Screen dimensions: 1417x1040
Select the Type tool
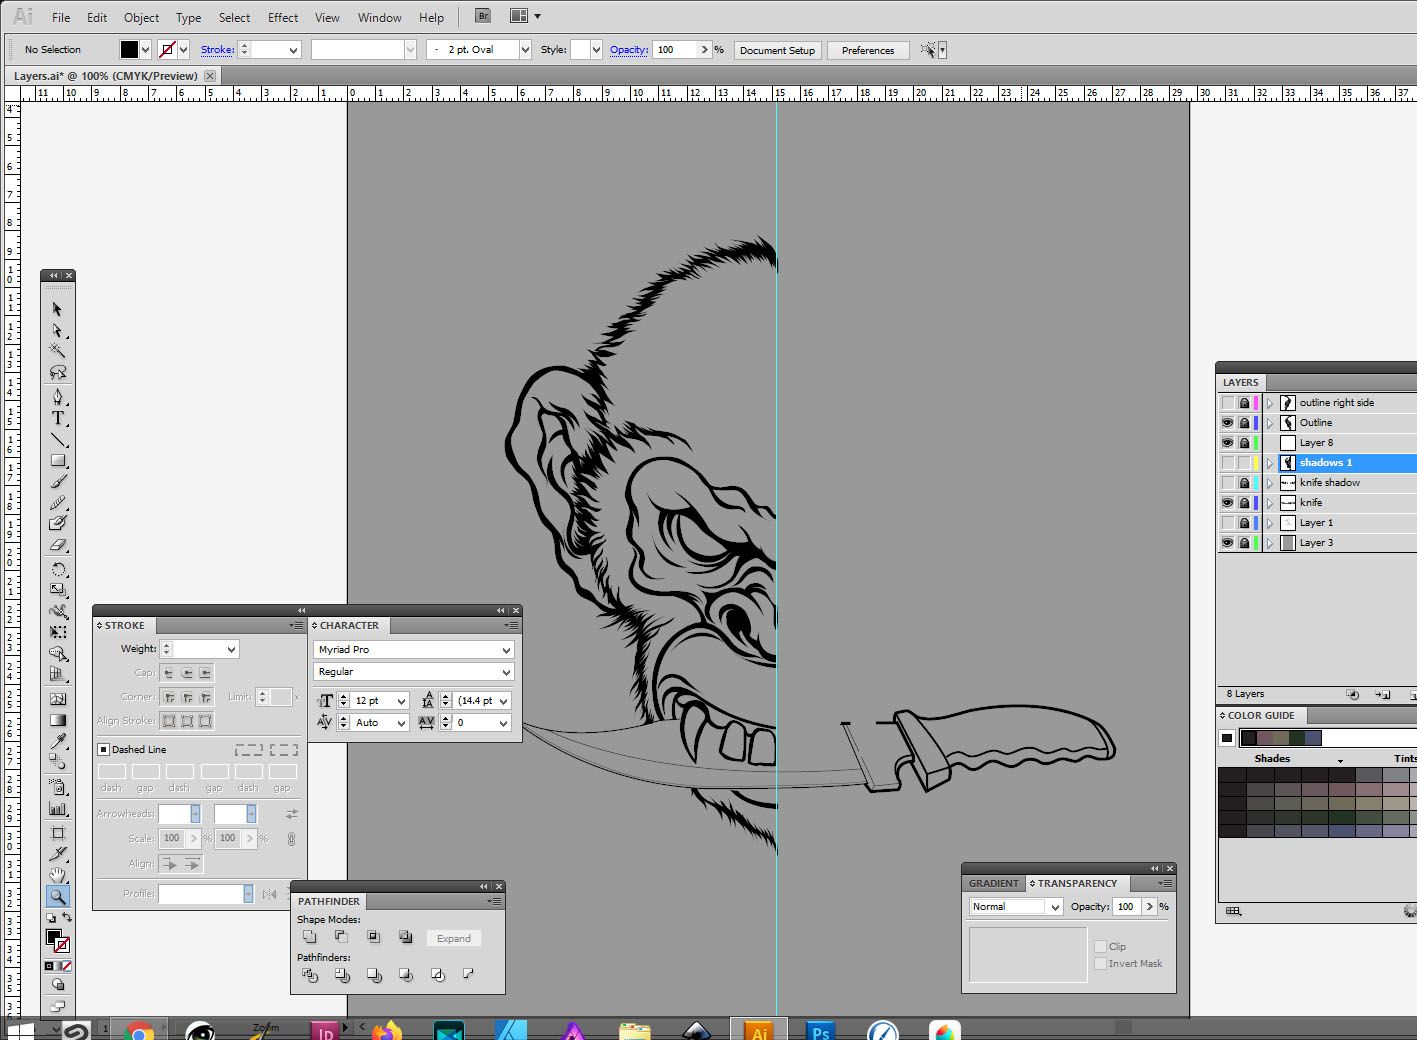[x=58, y=419]
